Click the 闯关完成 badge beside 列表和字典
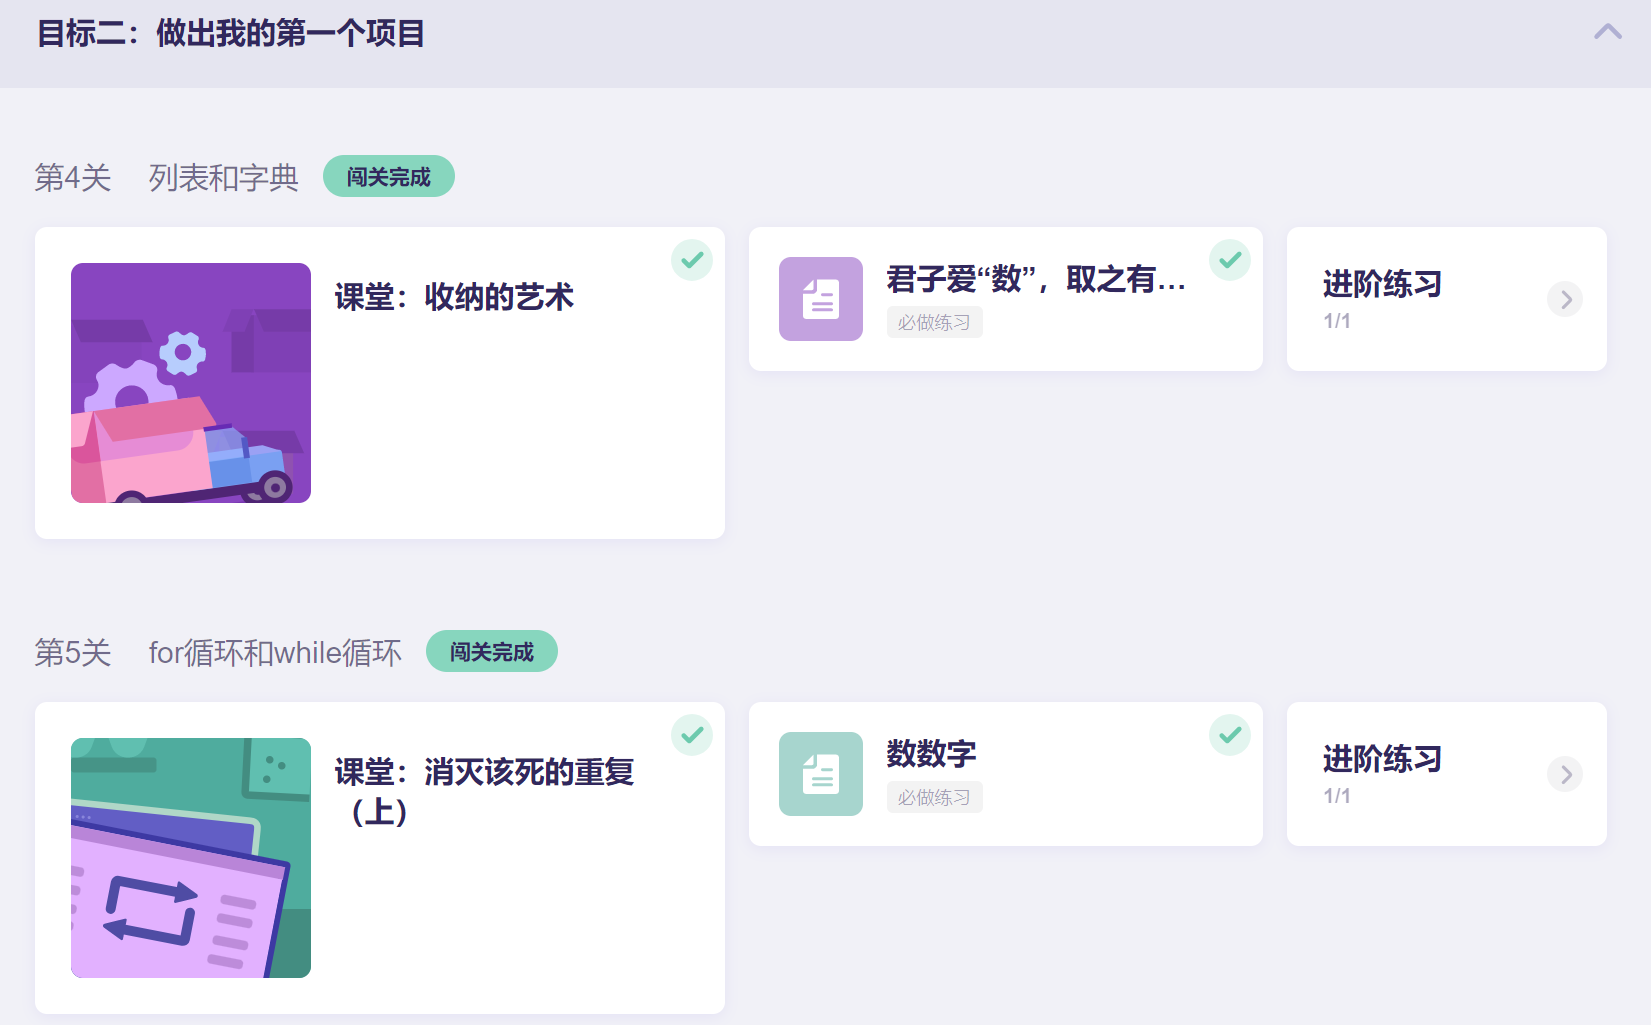This screenshot has height=1025, width=1651. (389, 176)
